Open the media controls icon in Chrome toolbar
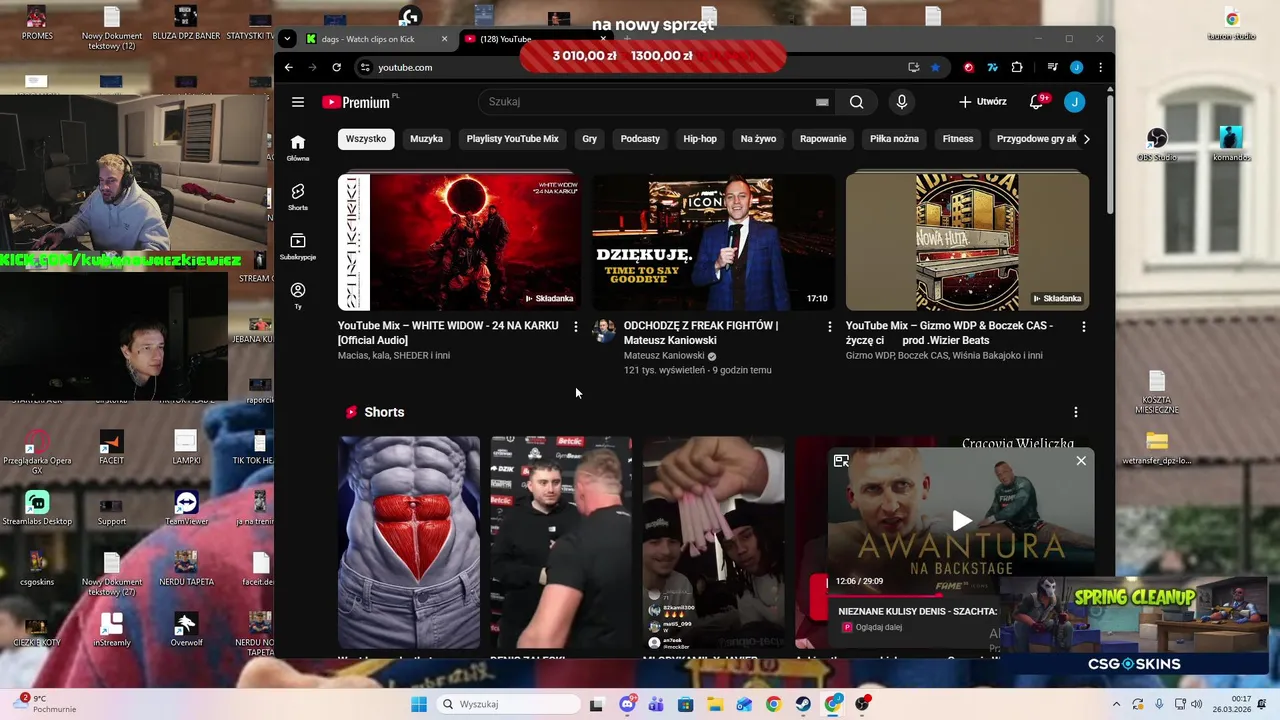Screen dimensions: 1280x720 [1052, 67]
